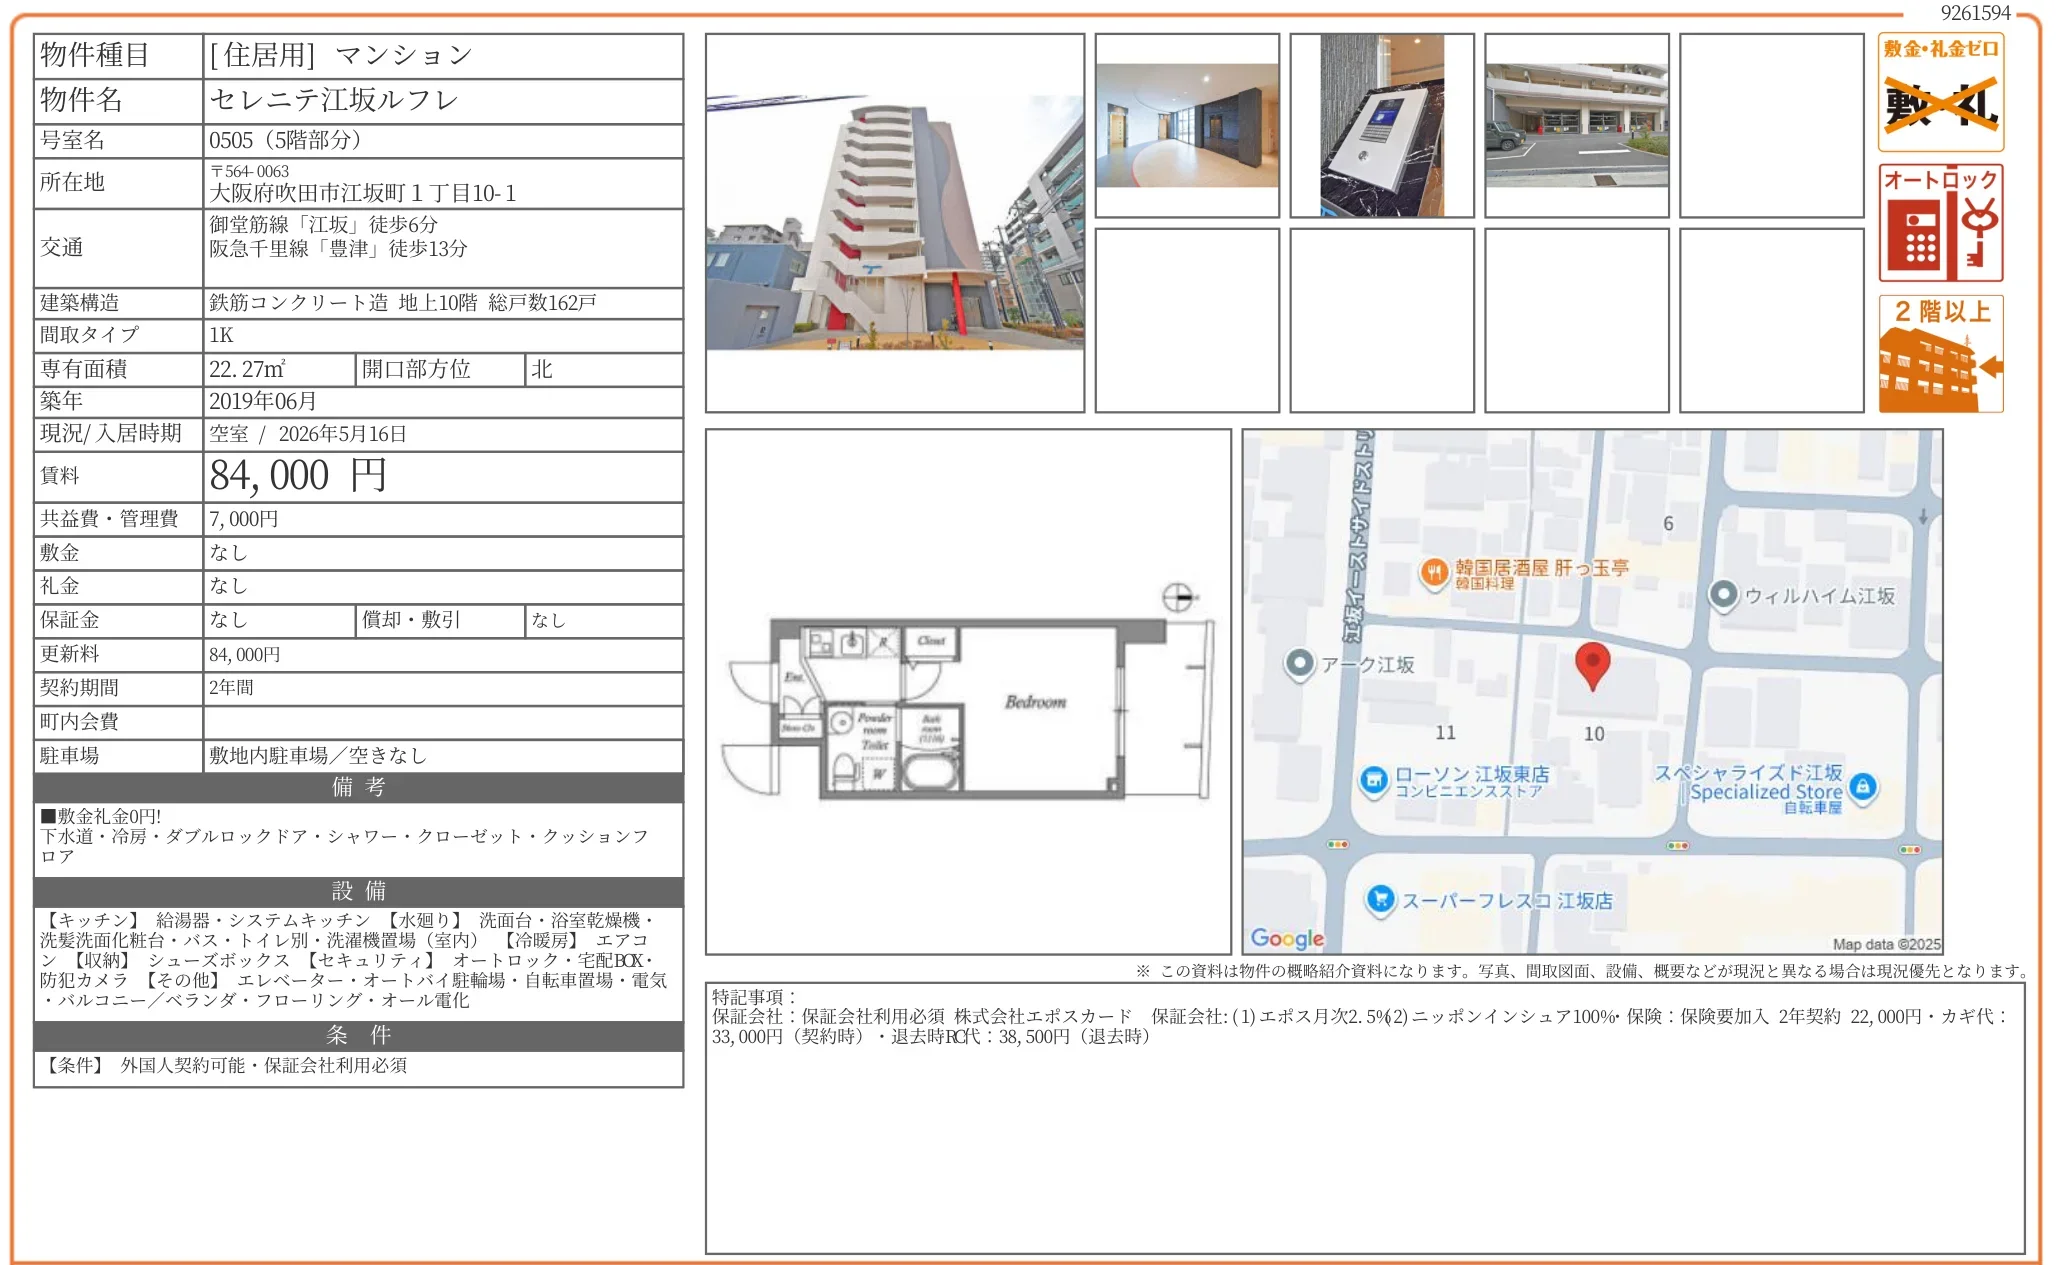Screen dimensions: 2056x1265
Task: Open the intercom panel thumbnail
Action: coord(1381,126)
